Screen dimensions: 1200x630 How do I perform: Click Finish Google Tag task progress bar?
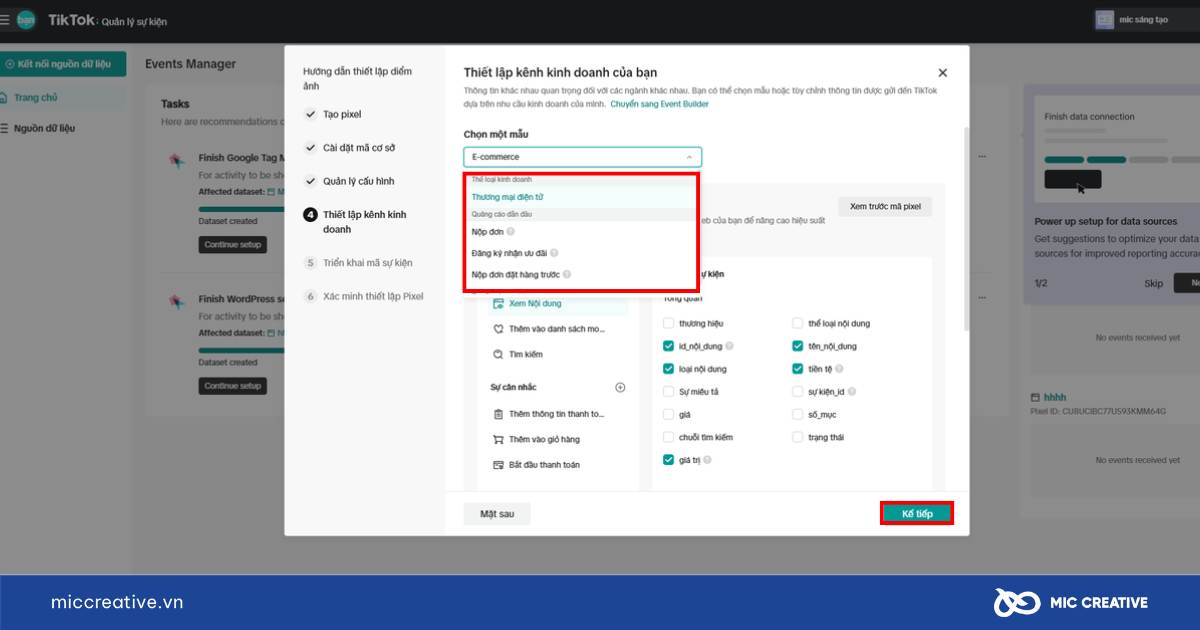(241, 209)
